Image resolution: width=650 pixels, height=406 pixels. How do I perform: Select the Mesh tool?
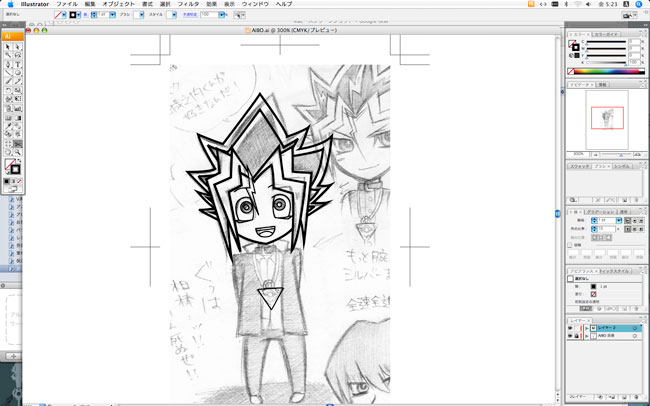point(8,118)
